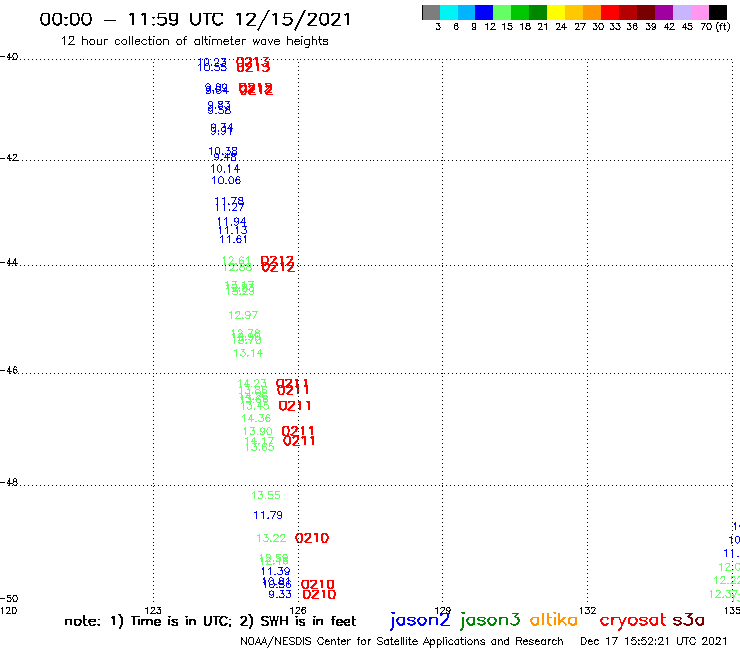The width and height of the screenshot is (740, 650).
Task: Click the -46 latitude axis label
Action: click(9, 370)
